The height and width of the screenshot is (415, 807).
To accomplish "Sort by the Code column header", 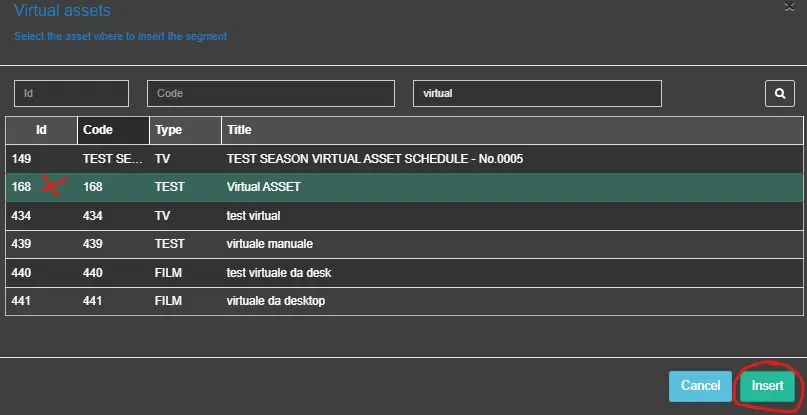I will click(x=113, y=130).
